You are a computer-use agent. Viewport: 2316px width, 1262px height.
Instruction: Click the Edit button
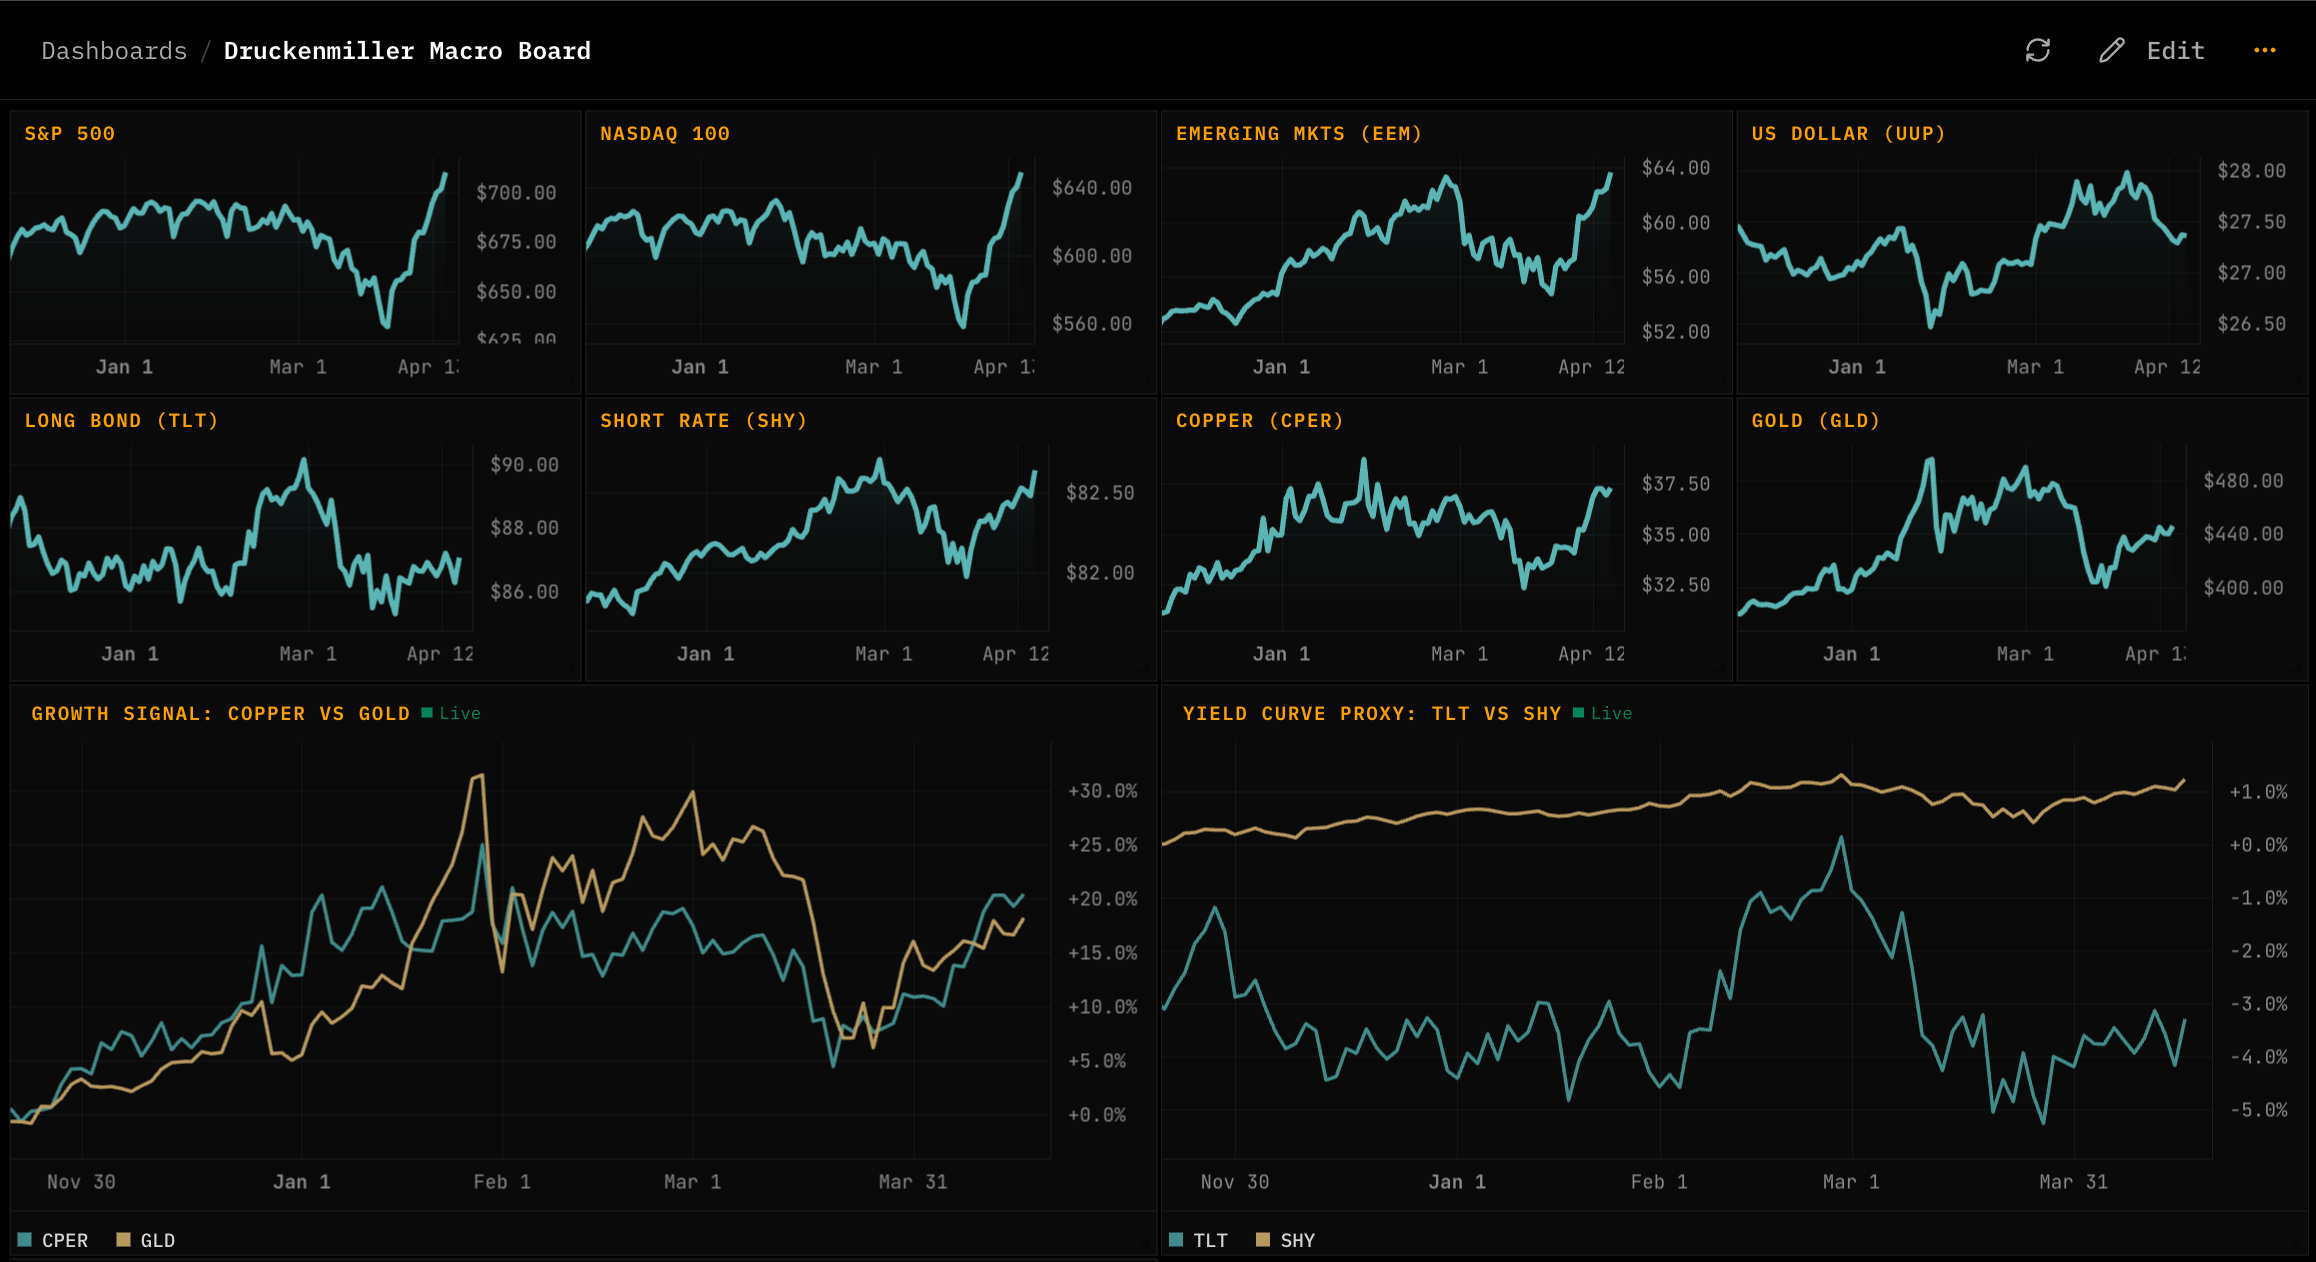(x=2175, y=50)
